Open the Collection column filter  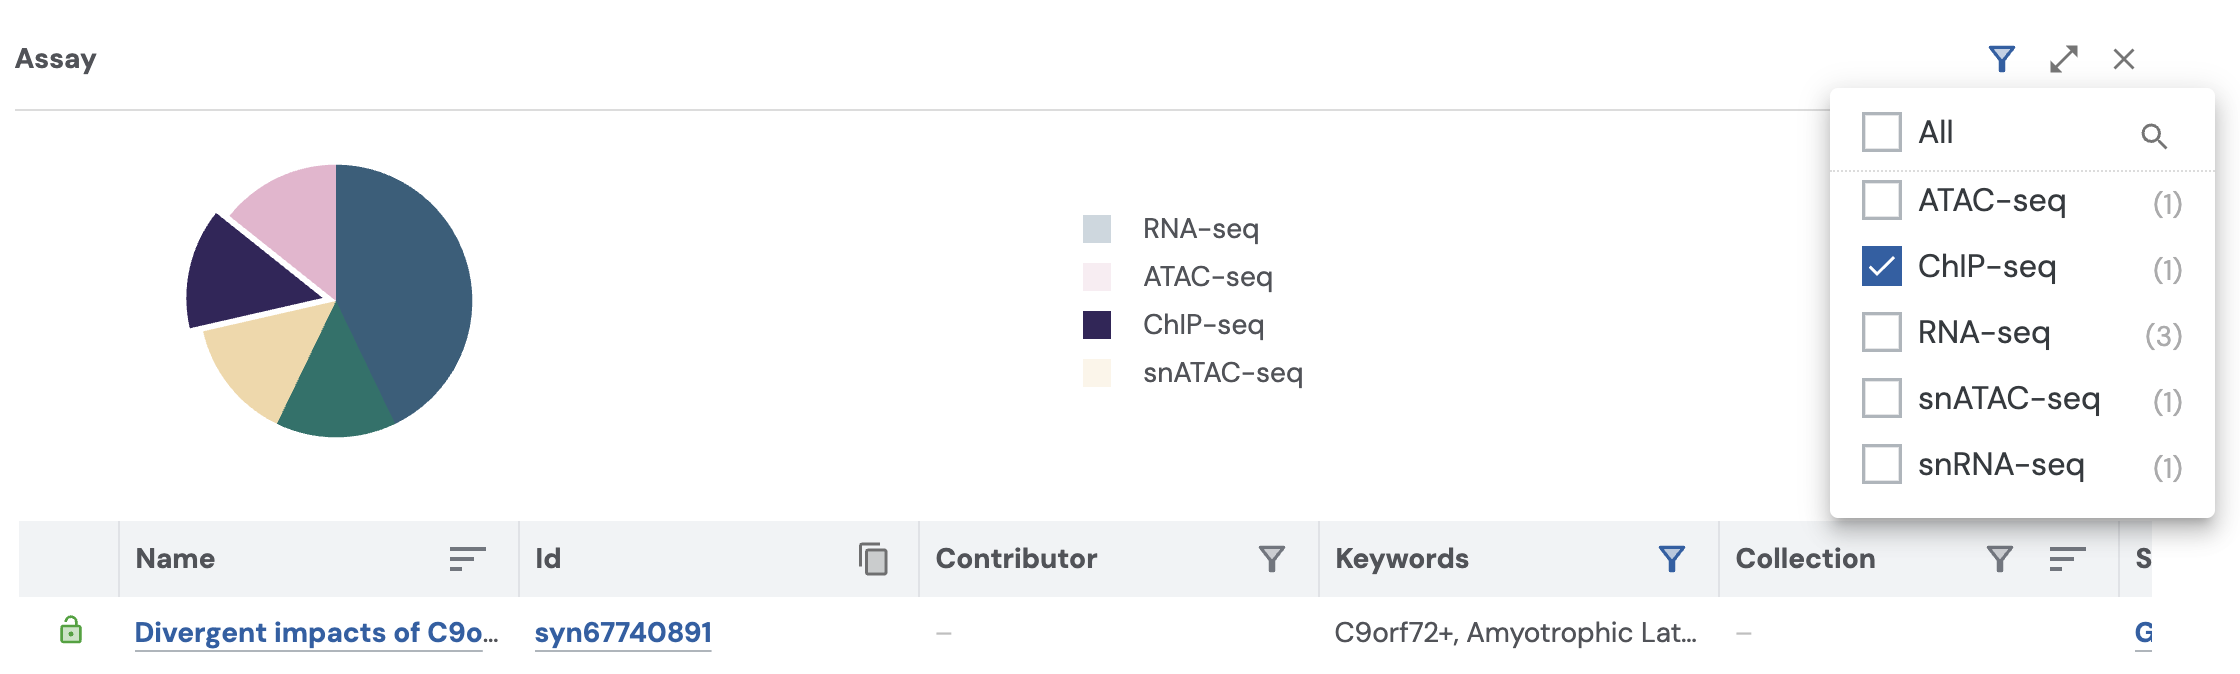[1999, 559]
